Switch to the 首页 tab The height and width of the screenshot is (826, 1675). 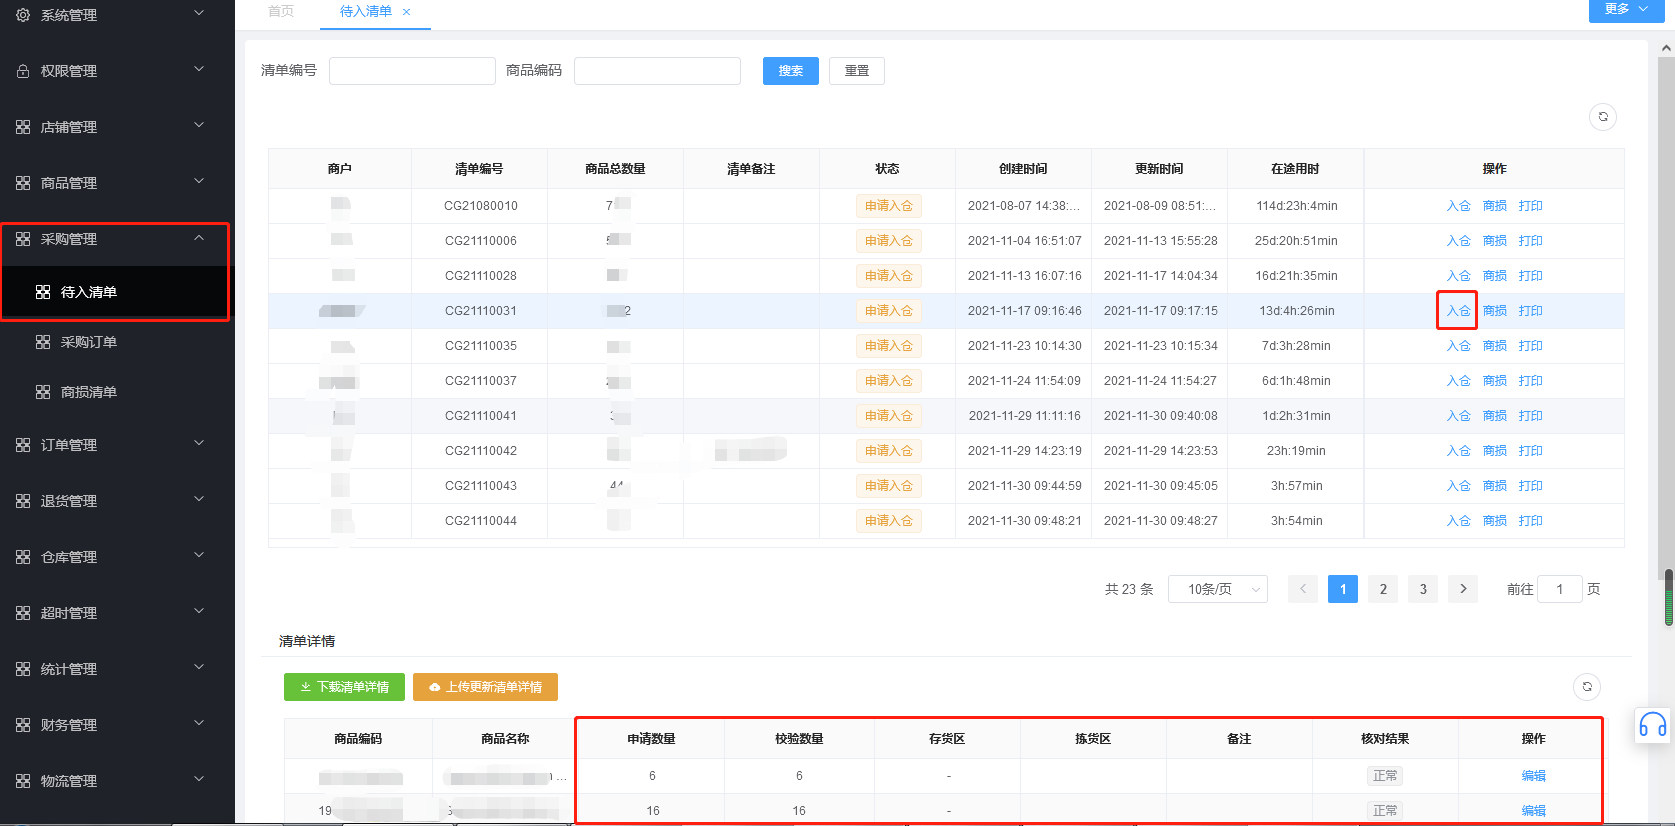[x=281, y=11]
